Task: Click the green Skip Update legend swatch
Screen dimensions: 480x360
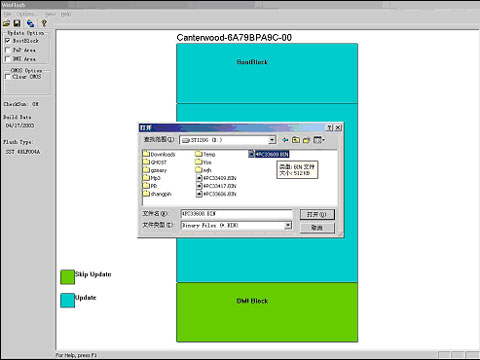Action: click(67, 277)
